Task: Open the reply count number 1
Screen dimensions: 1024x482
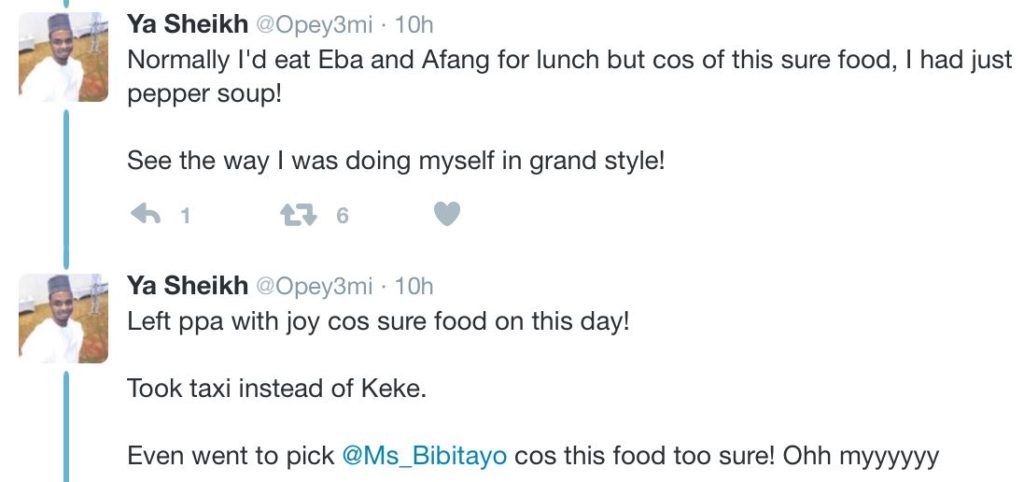Action: tap(184, 215)
